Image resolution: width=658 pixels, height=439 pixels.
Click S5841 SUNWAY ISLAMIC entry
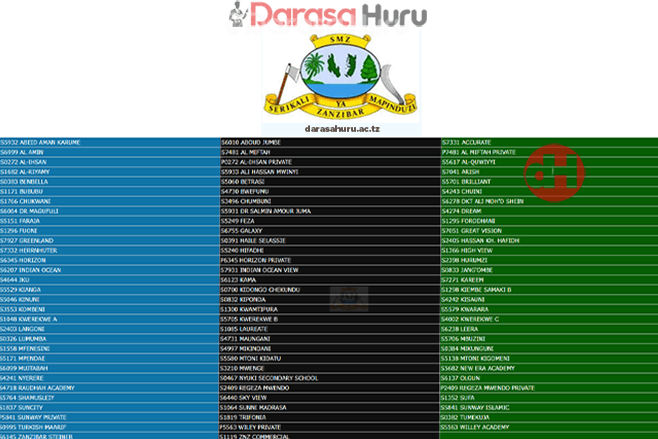475,408
